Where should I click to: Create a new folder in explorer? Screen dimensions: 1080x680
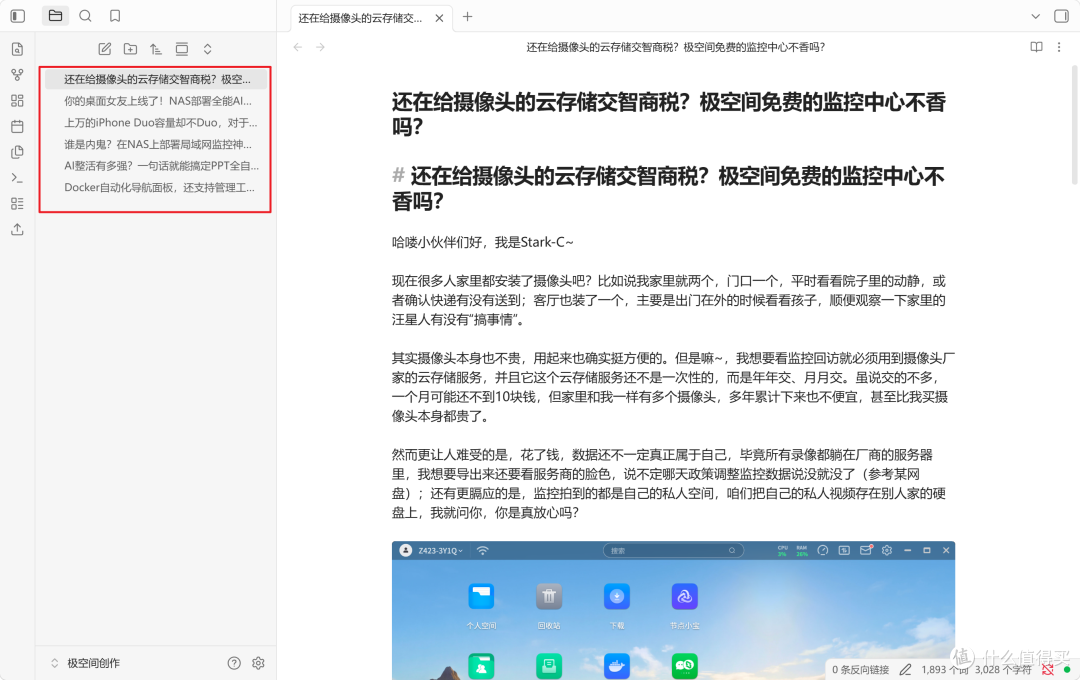pyautogui.click(x=130, y=49)
